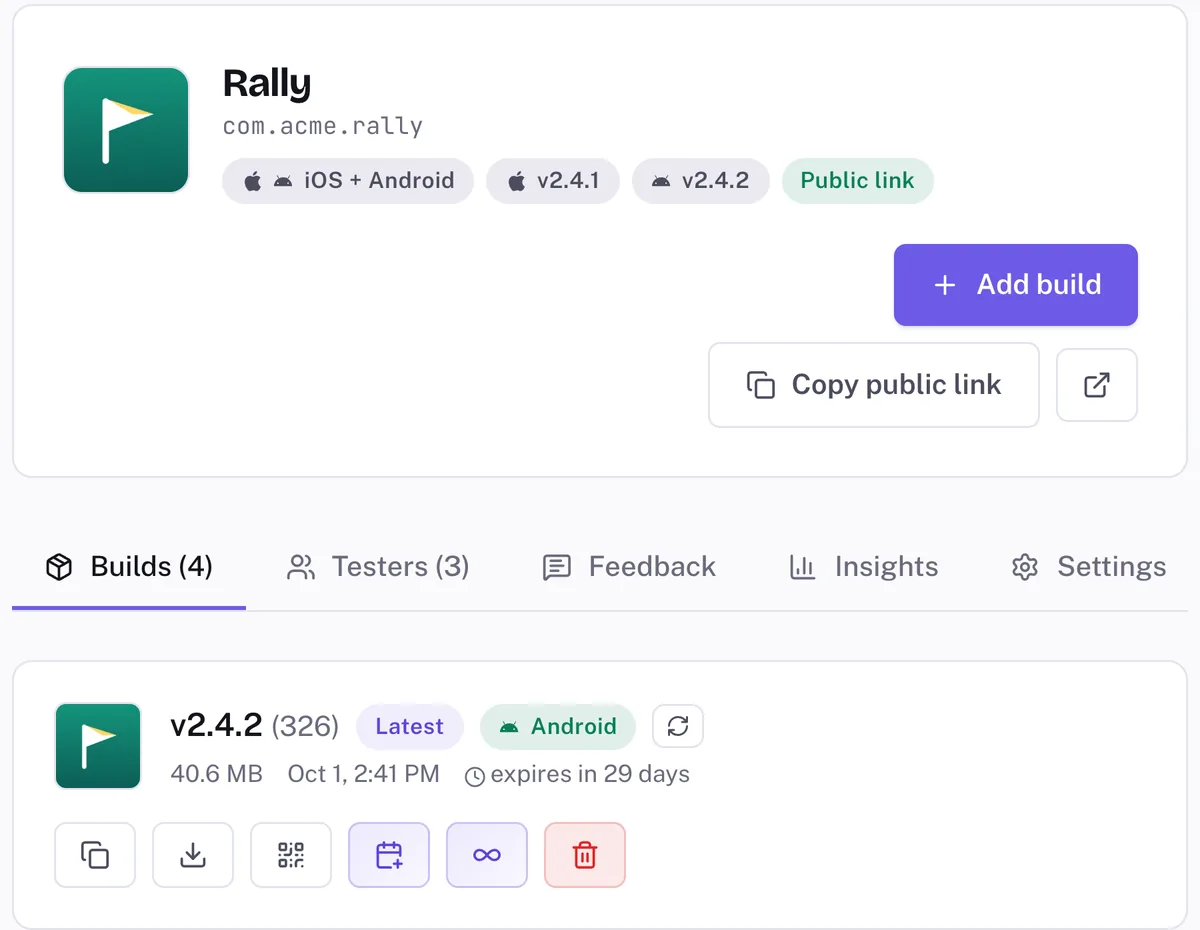The width and height of the screenshot is (1200, 930).
Task: Click the green Android badge on build row
Action: pyautogui.click(x=558, y=727)
